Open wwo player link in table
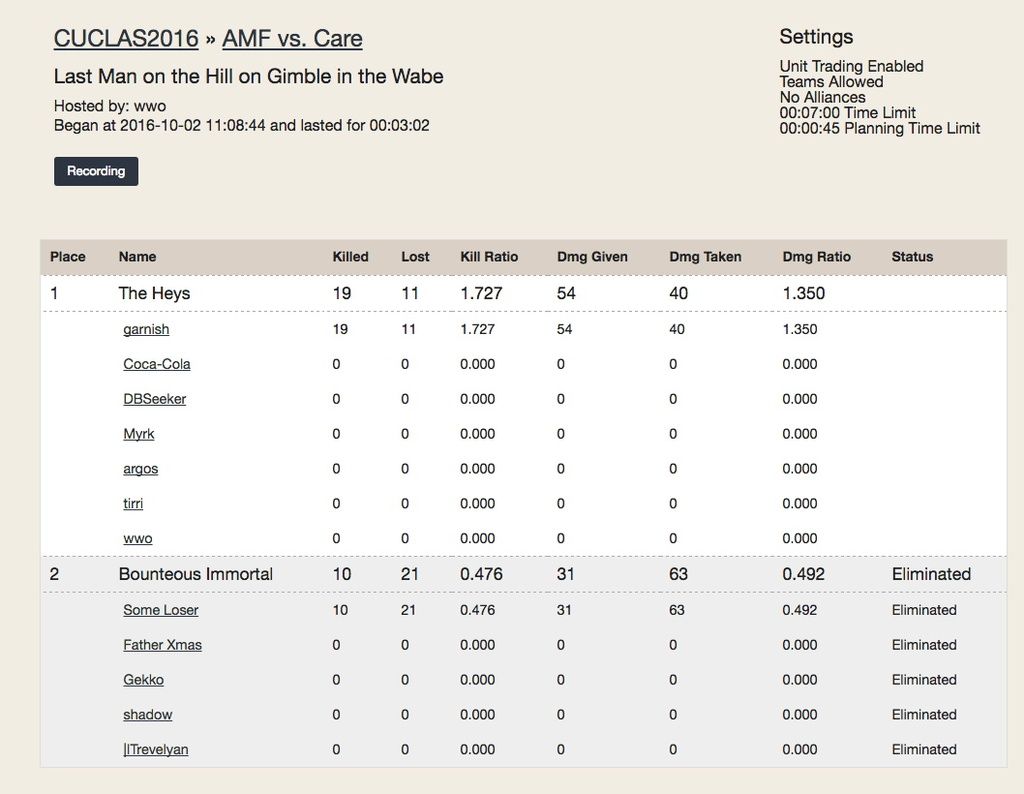This screenshot has height=794, width=1024. 137,539
